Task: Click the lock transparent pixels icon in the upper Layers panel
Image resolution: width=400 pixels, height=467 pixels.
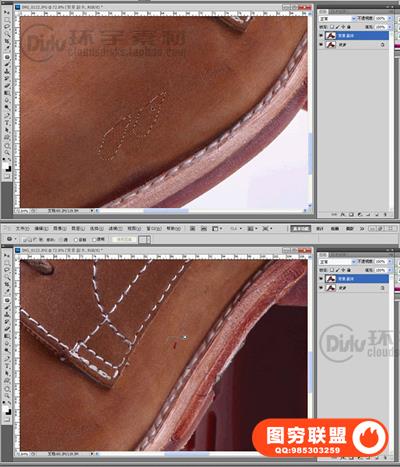Action: pos(332,27)
